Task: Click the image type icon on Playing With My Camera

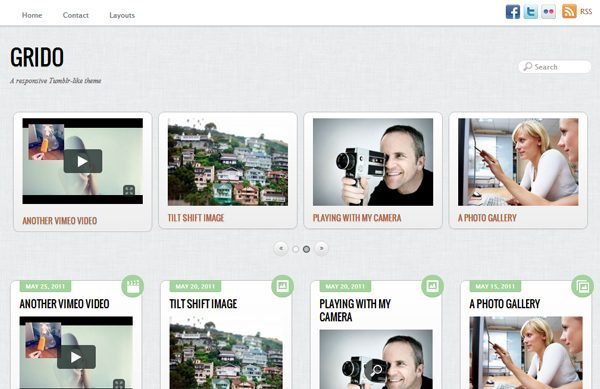Action: [x=432, y=286]
